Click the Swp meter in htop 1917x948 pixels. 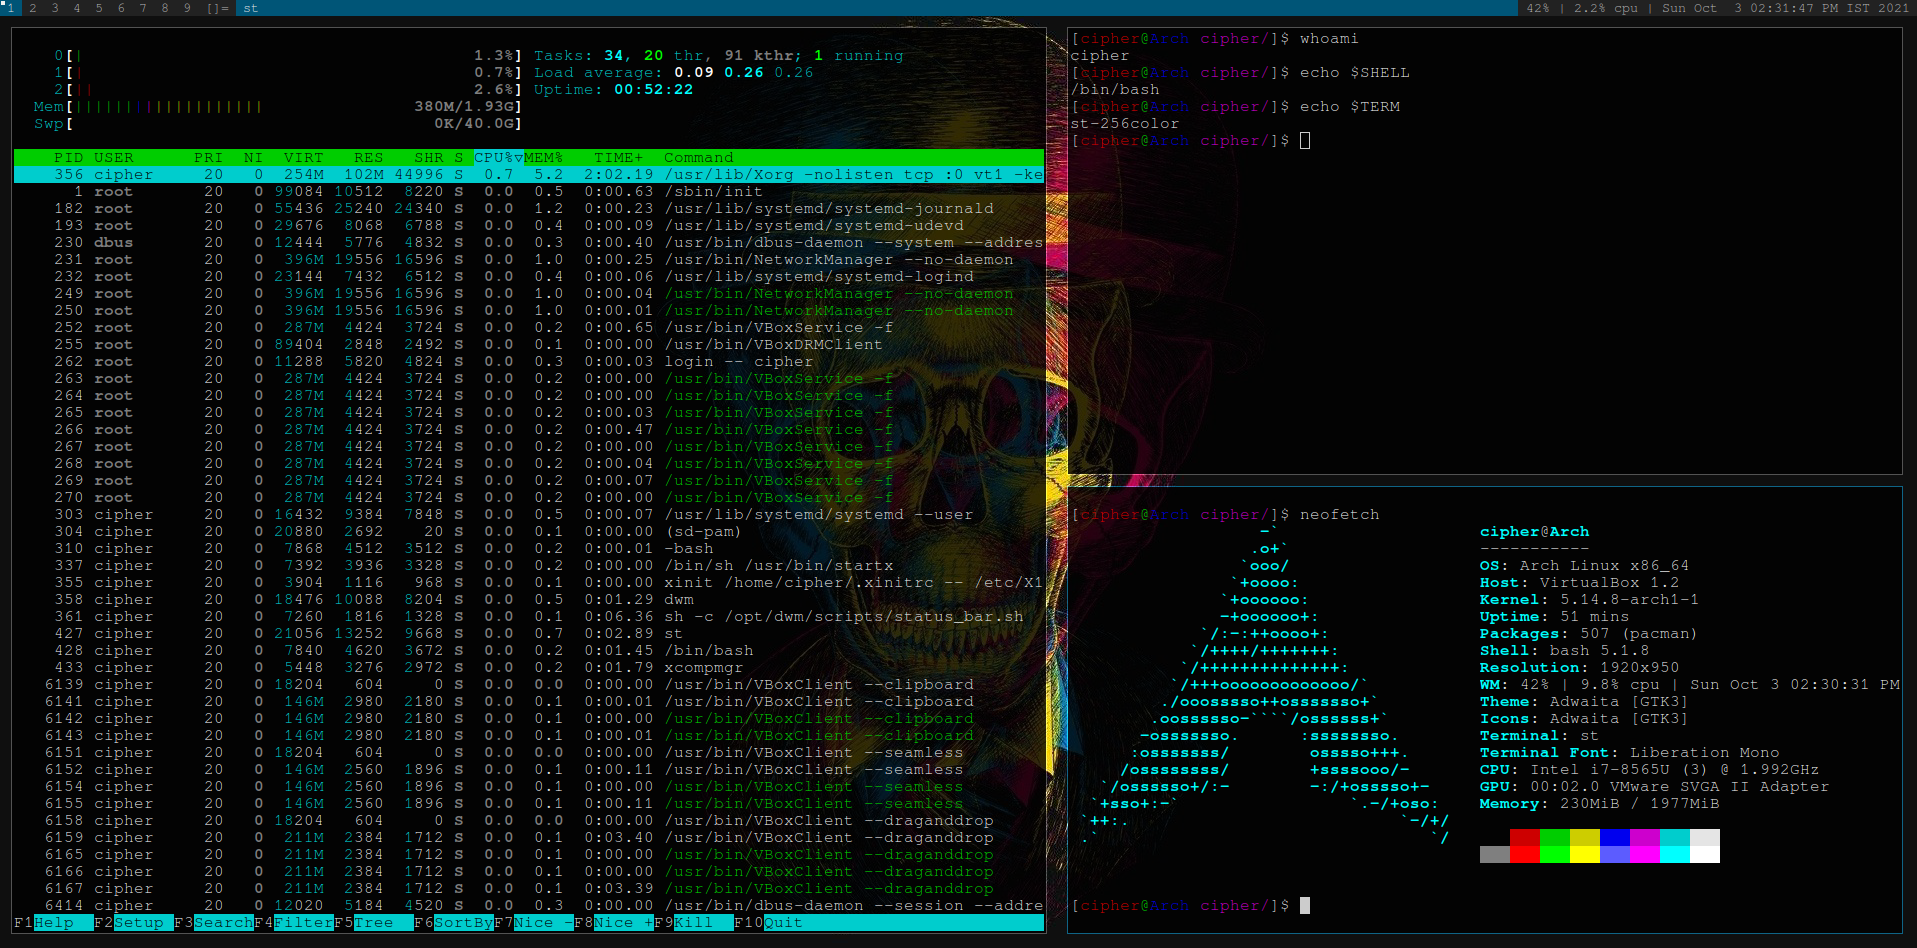(279, 124)
